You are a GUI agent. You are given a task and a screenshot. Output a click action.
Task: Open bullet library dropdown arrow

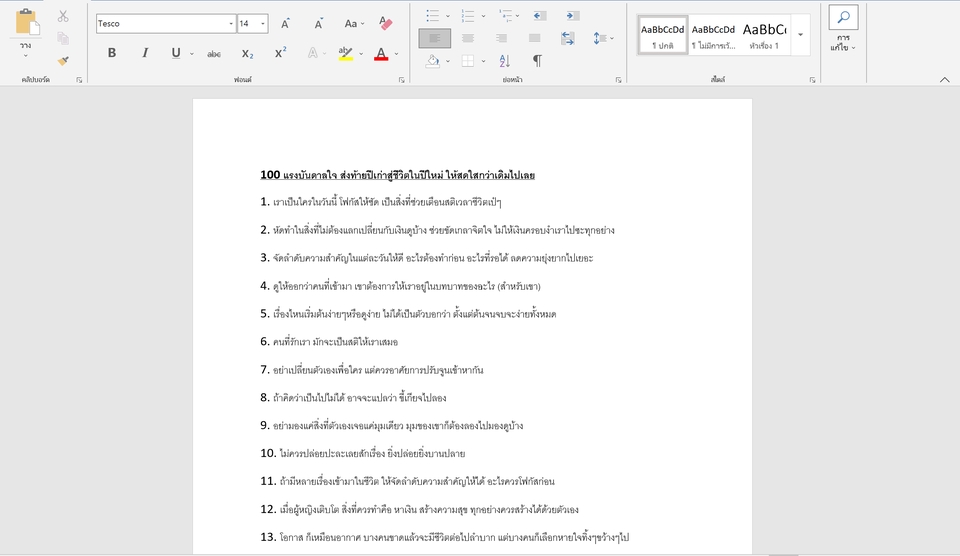(448, 16)
